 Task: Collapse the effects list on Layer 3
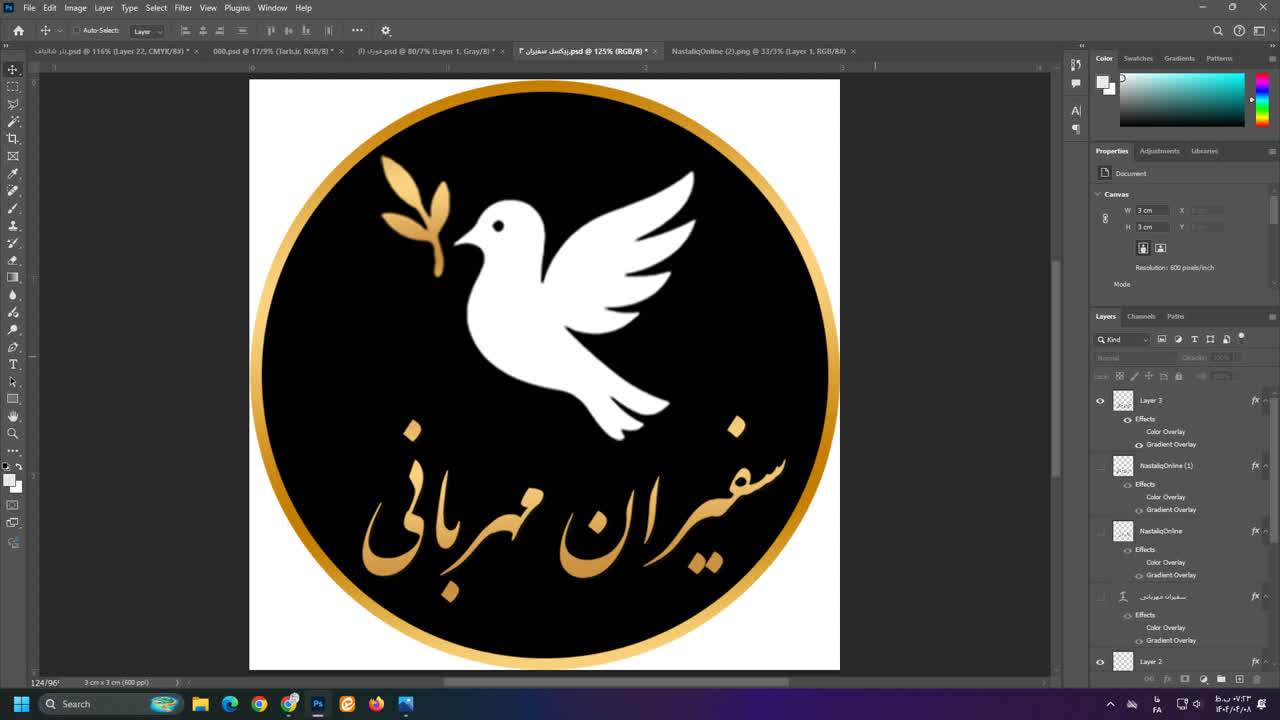pyautogui.click(x=1264, y=400)
